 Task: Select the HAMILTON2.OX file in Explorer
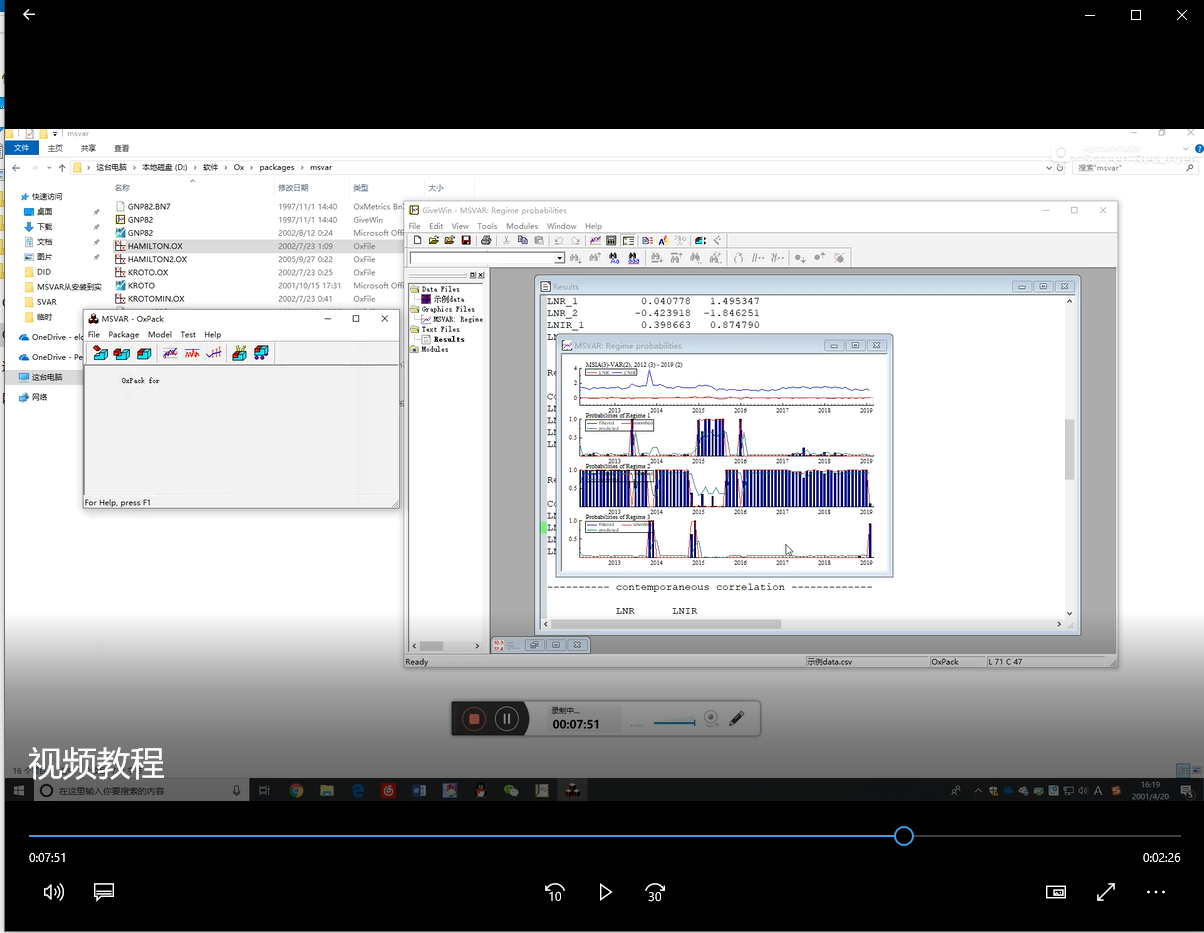[157, 259]
